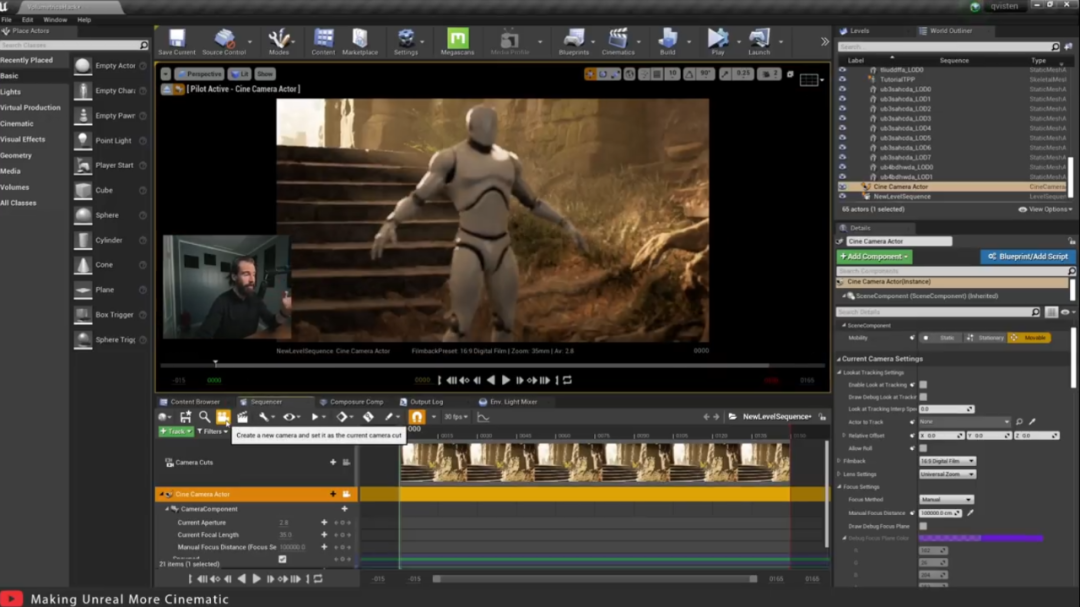
Task: Tick the Draw Debug Focus Plane checkbox
Action: pos(923,526)
